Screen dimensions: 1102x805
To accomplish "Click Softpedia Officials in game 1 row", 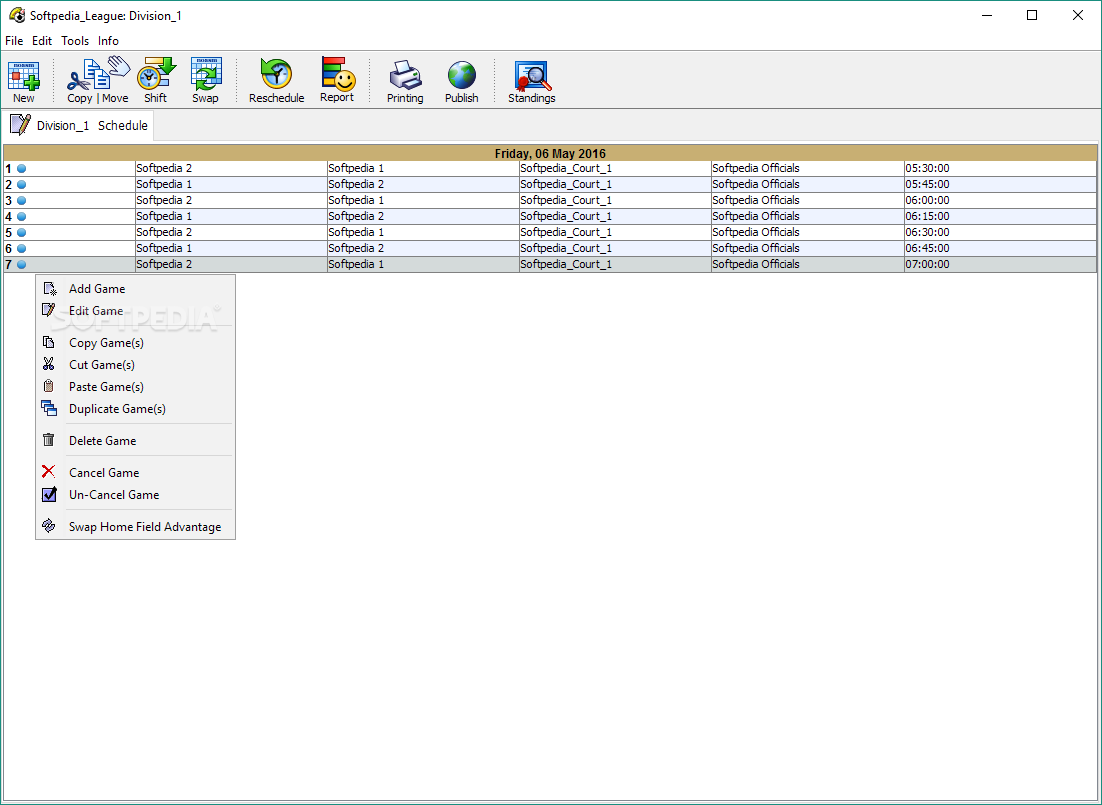I will point(808,169).
